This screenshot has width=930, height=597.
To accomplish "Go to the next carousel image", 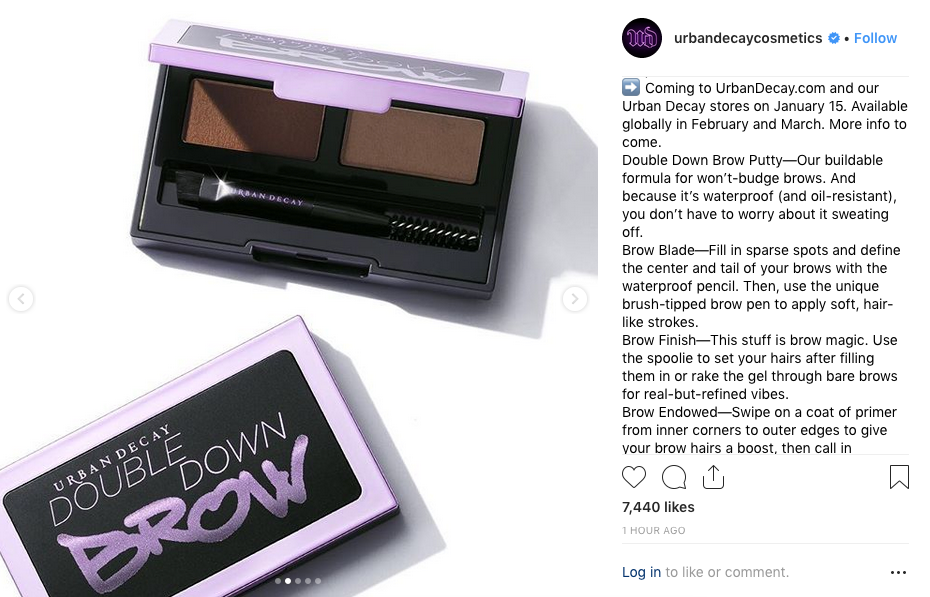I will (x=574, y=299).
